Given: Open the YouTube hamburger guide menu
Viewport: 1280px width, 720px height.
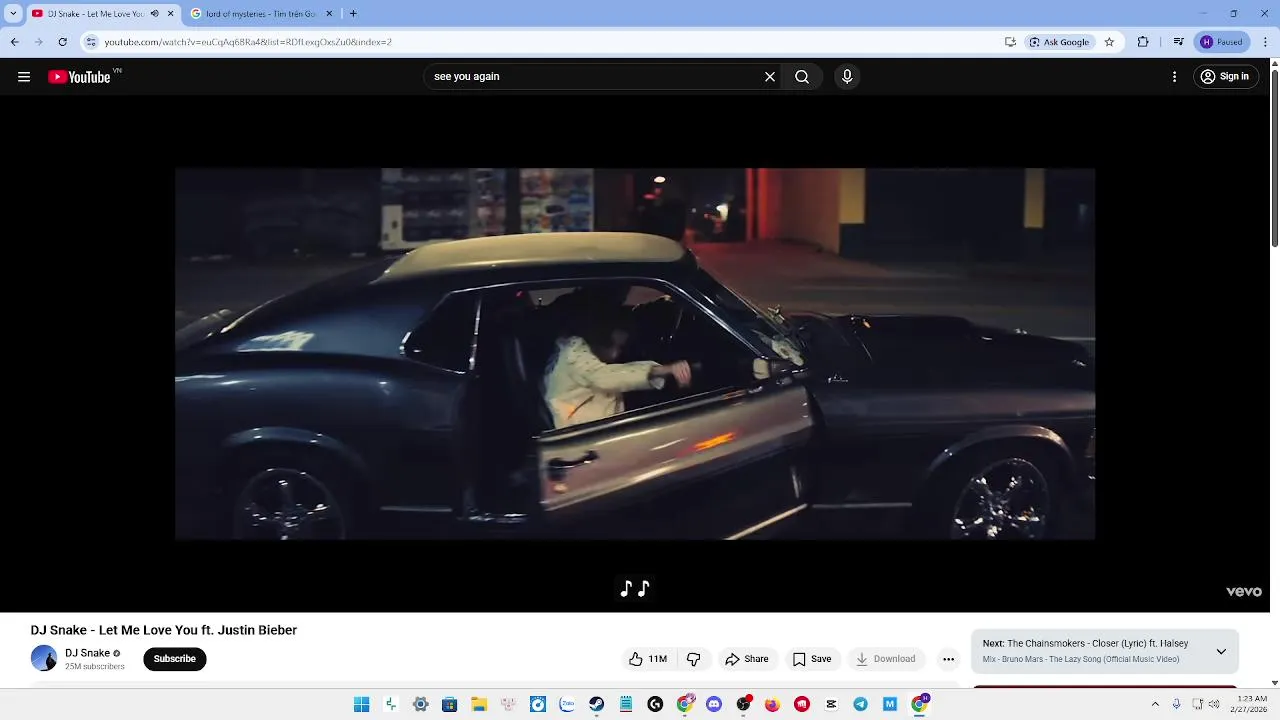Looking at the screenshot, I should tap(24, 77).
